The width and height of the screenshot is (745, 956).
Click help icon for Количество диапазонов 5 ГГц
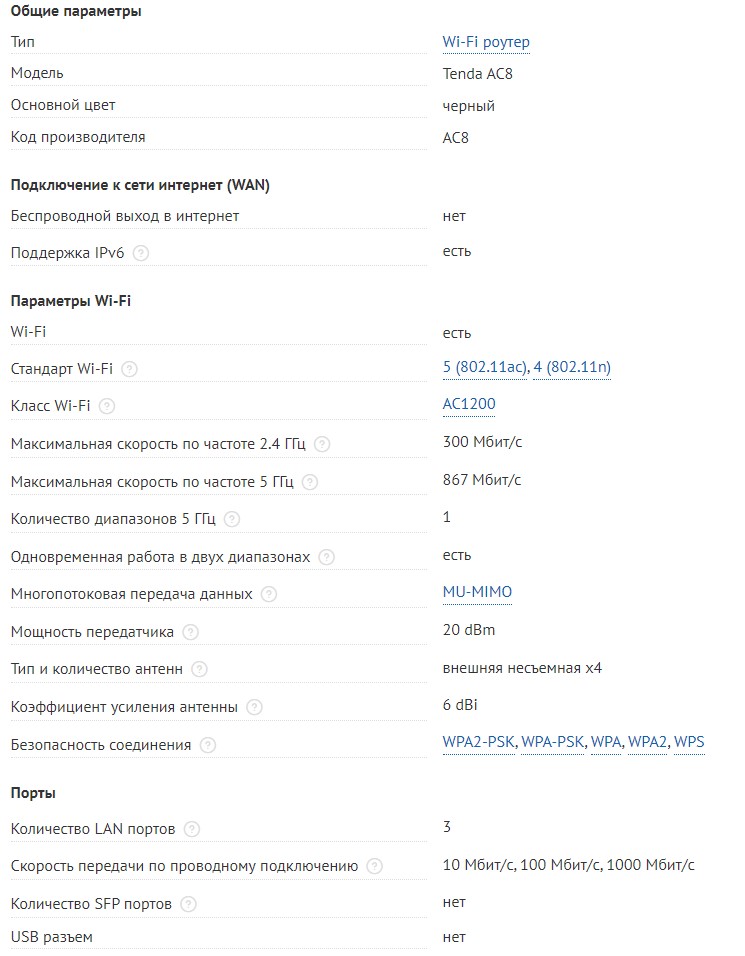coord(232,519)
